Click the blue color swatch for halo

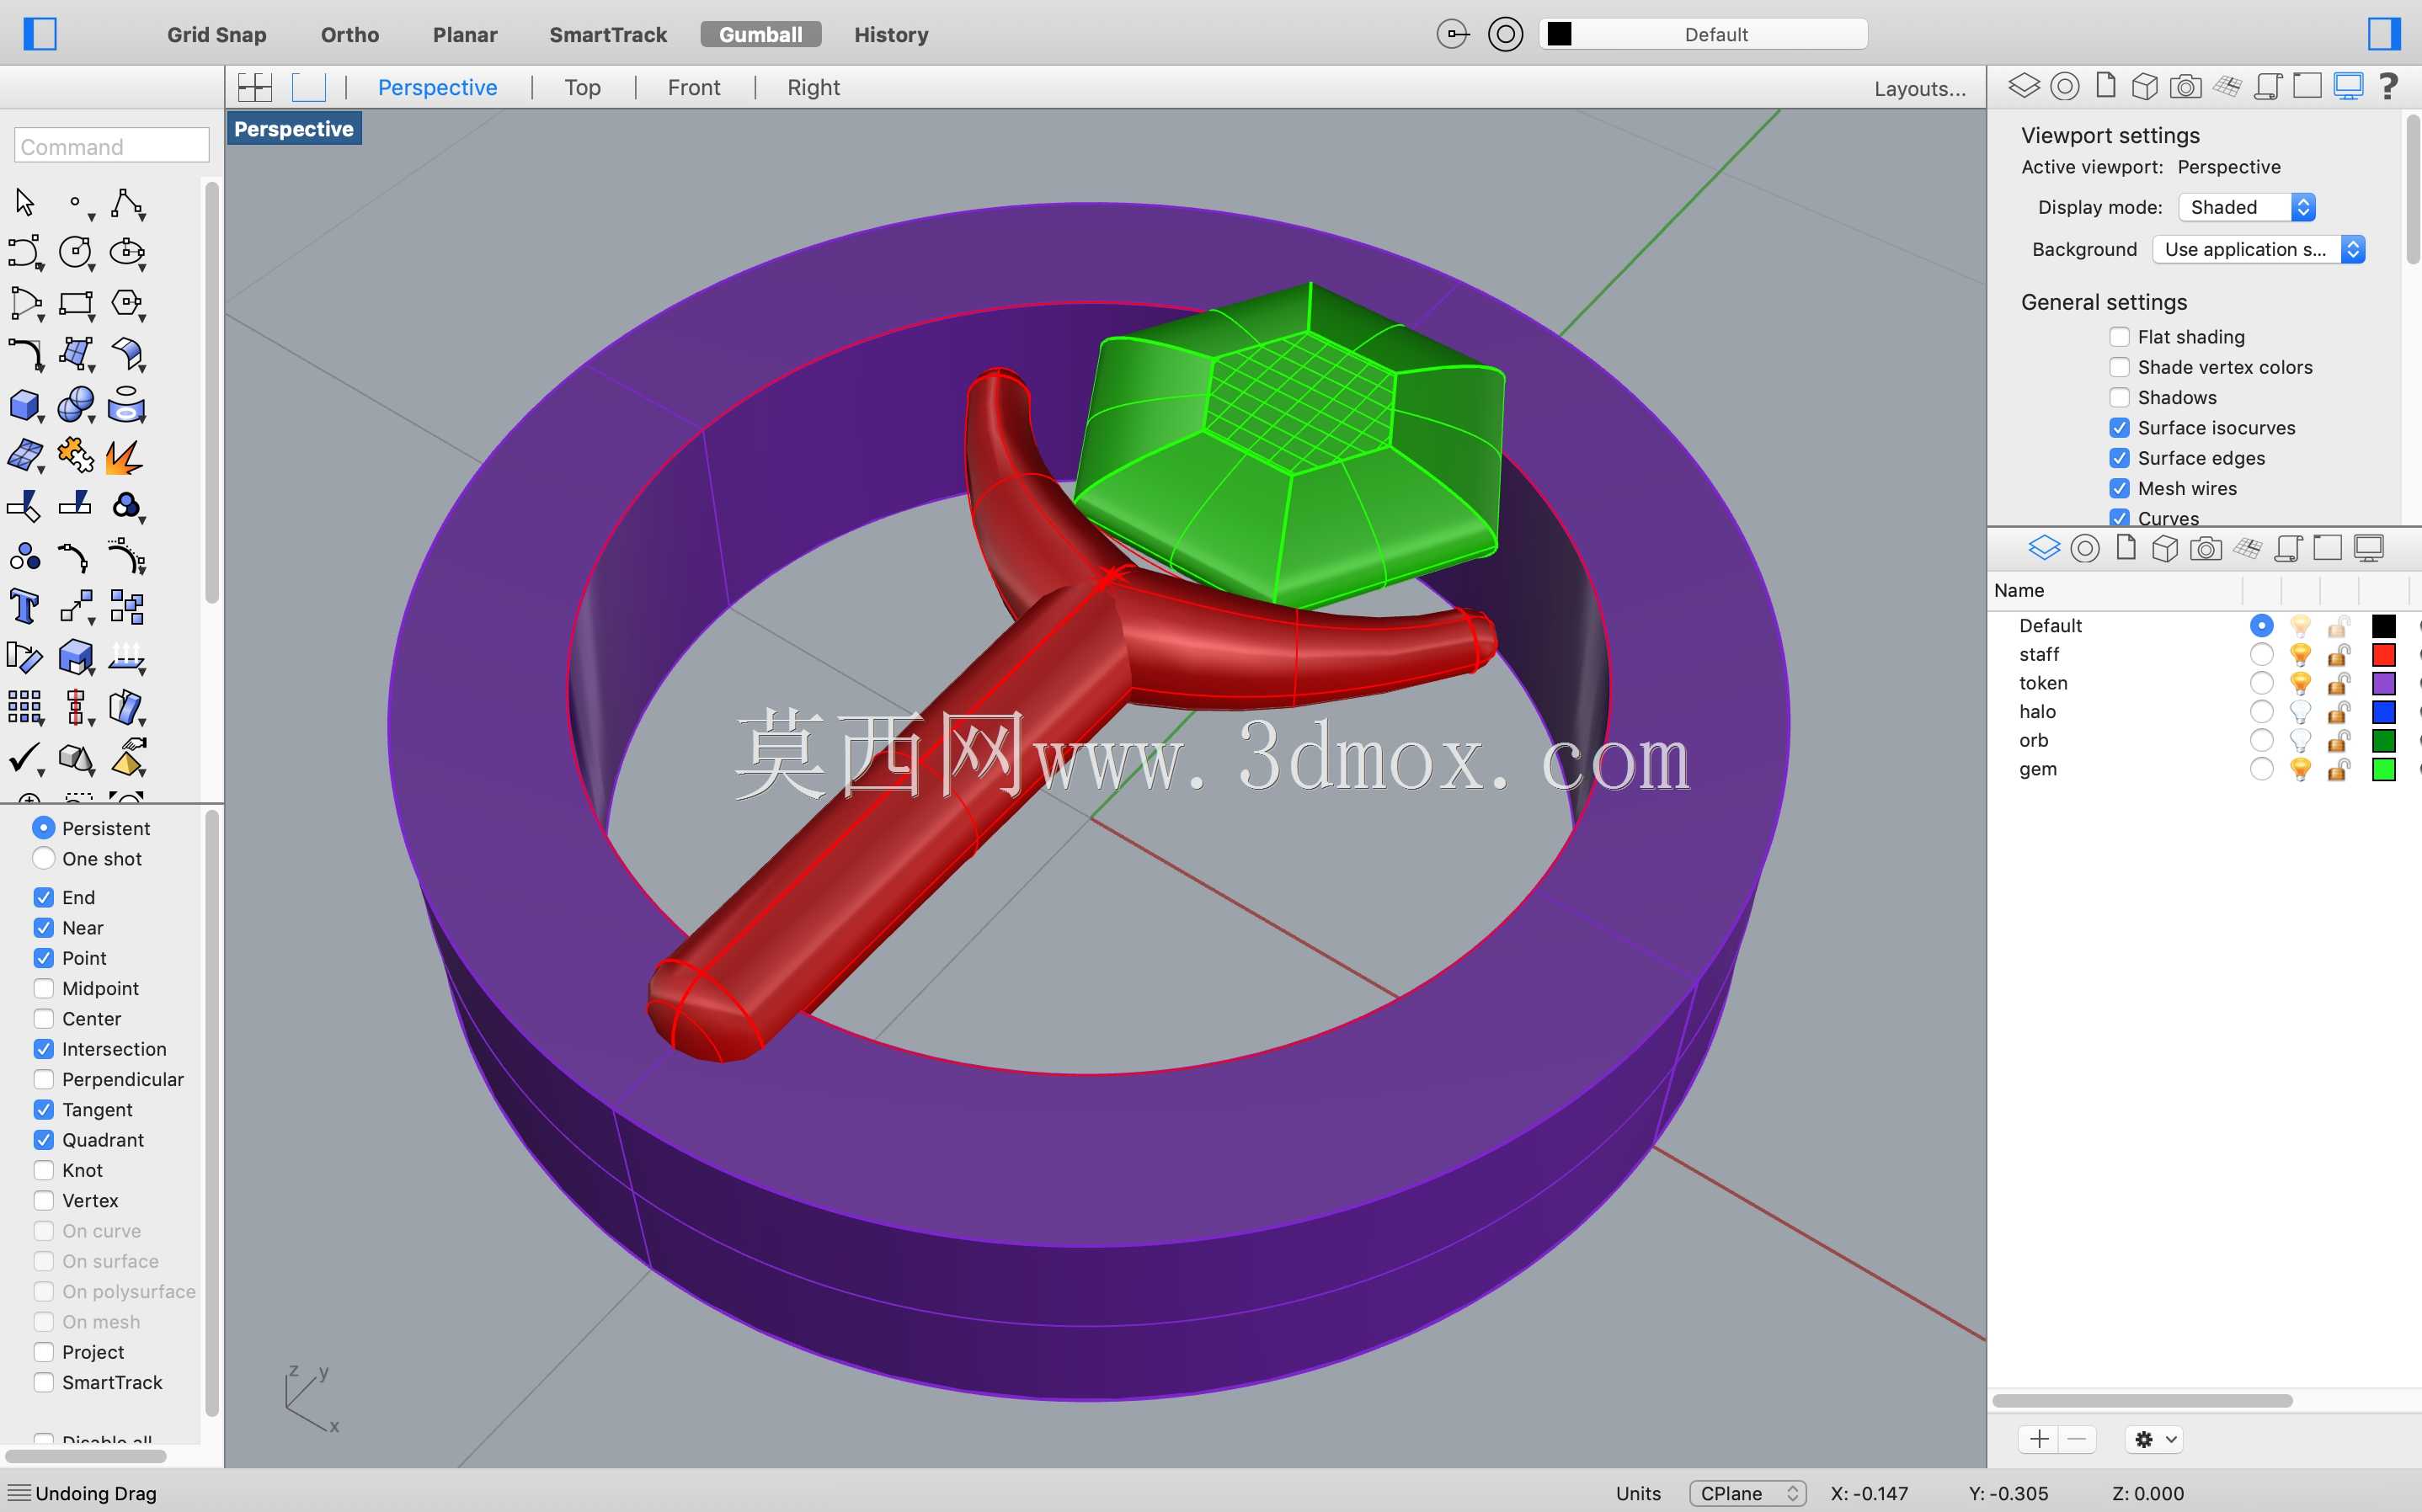tap(2384, 712)
